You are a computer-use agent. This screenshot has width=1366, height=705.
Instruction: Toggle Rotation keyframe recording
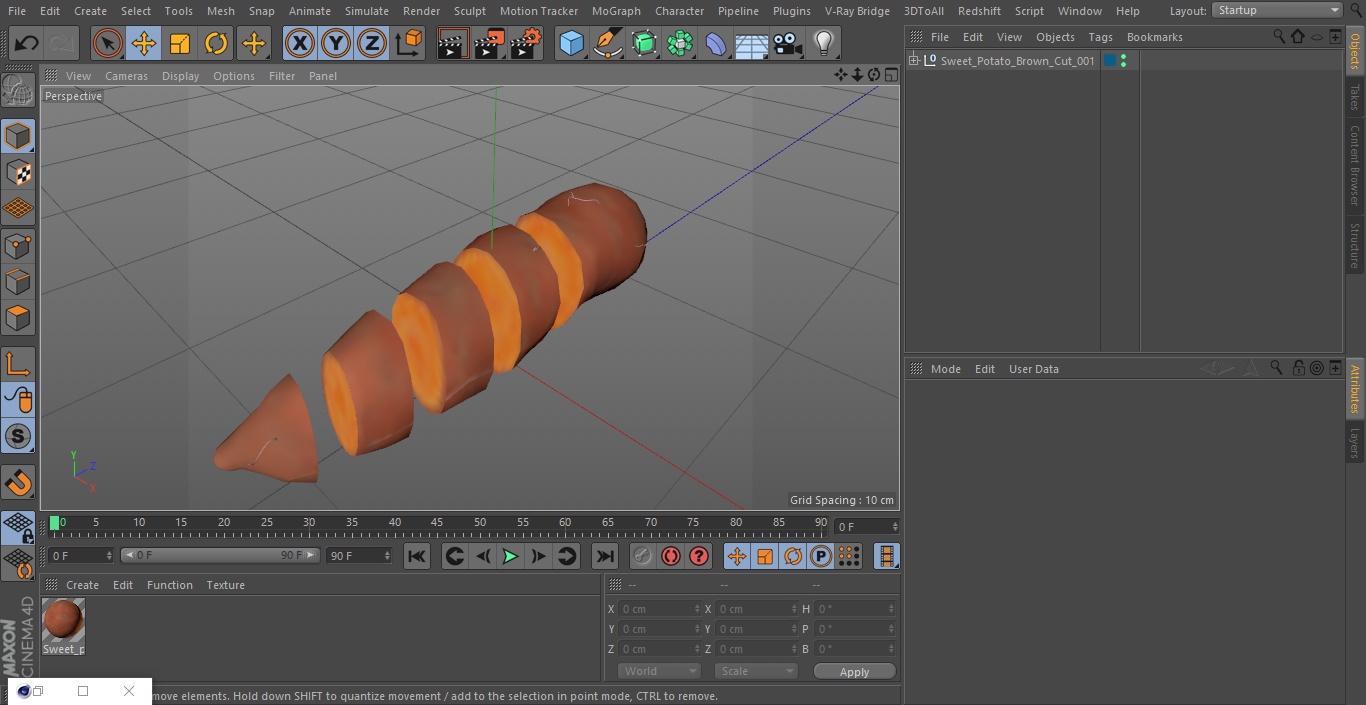tap(793, 556)
